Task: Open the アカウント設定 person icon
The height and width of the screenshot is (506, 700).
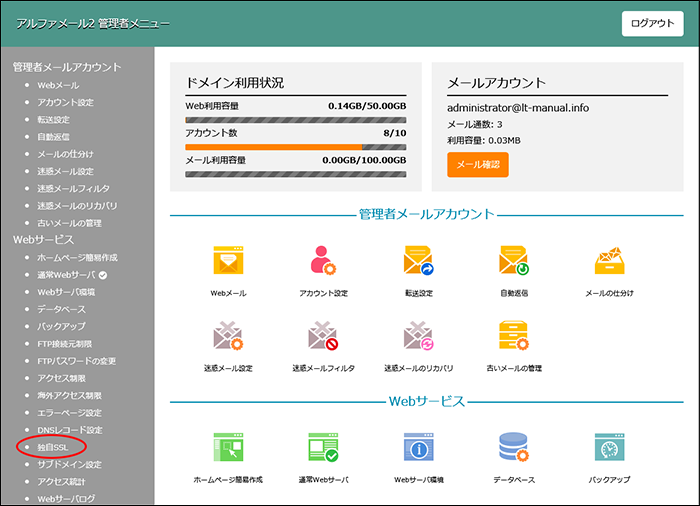Action: tap(323, 260)
